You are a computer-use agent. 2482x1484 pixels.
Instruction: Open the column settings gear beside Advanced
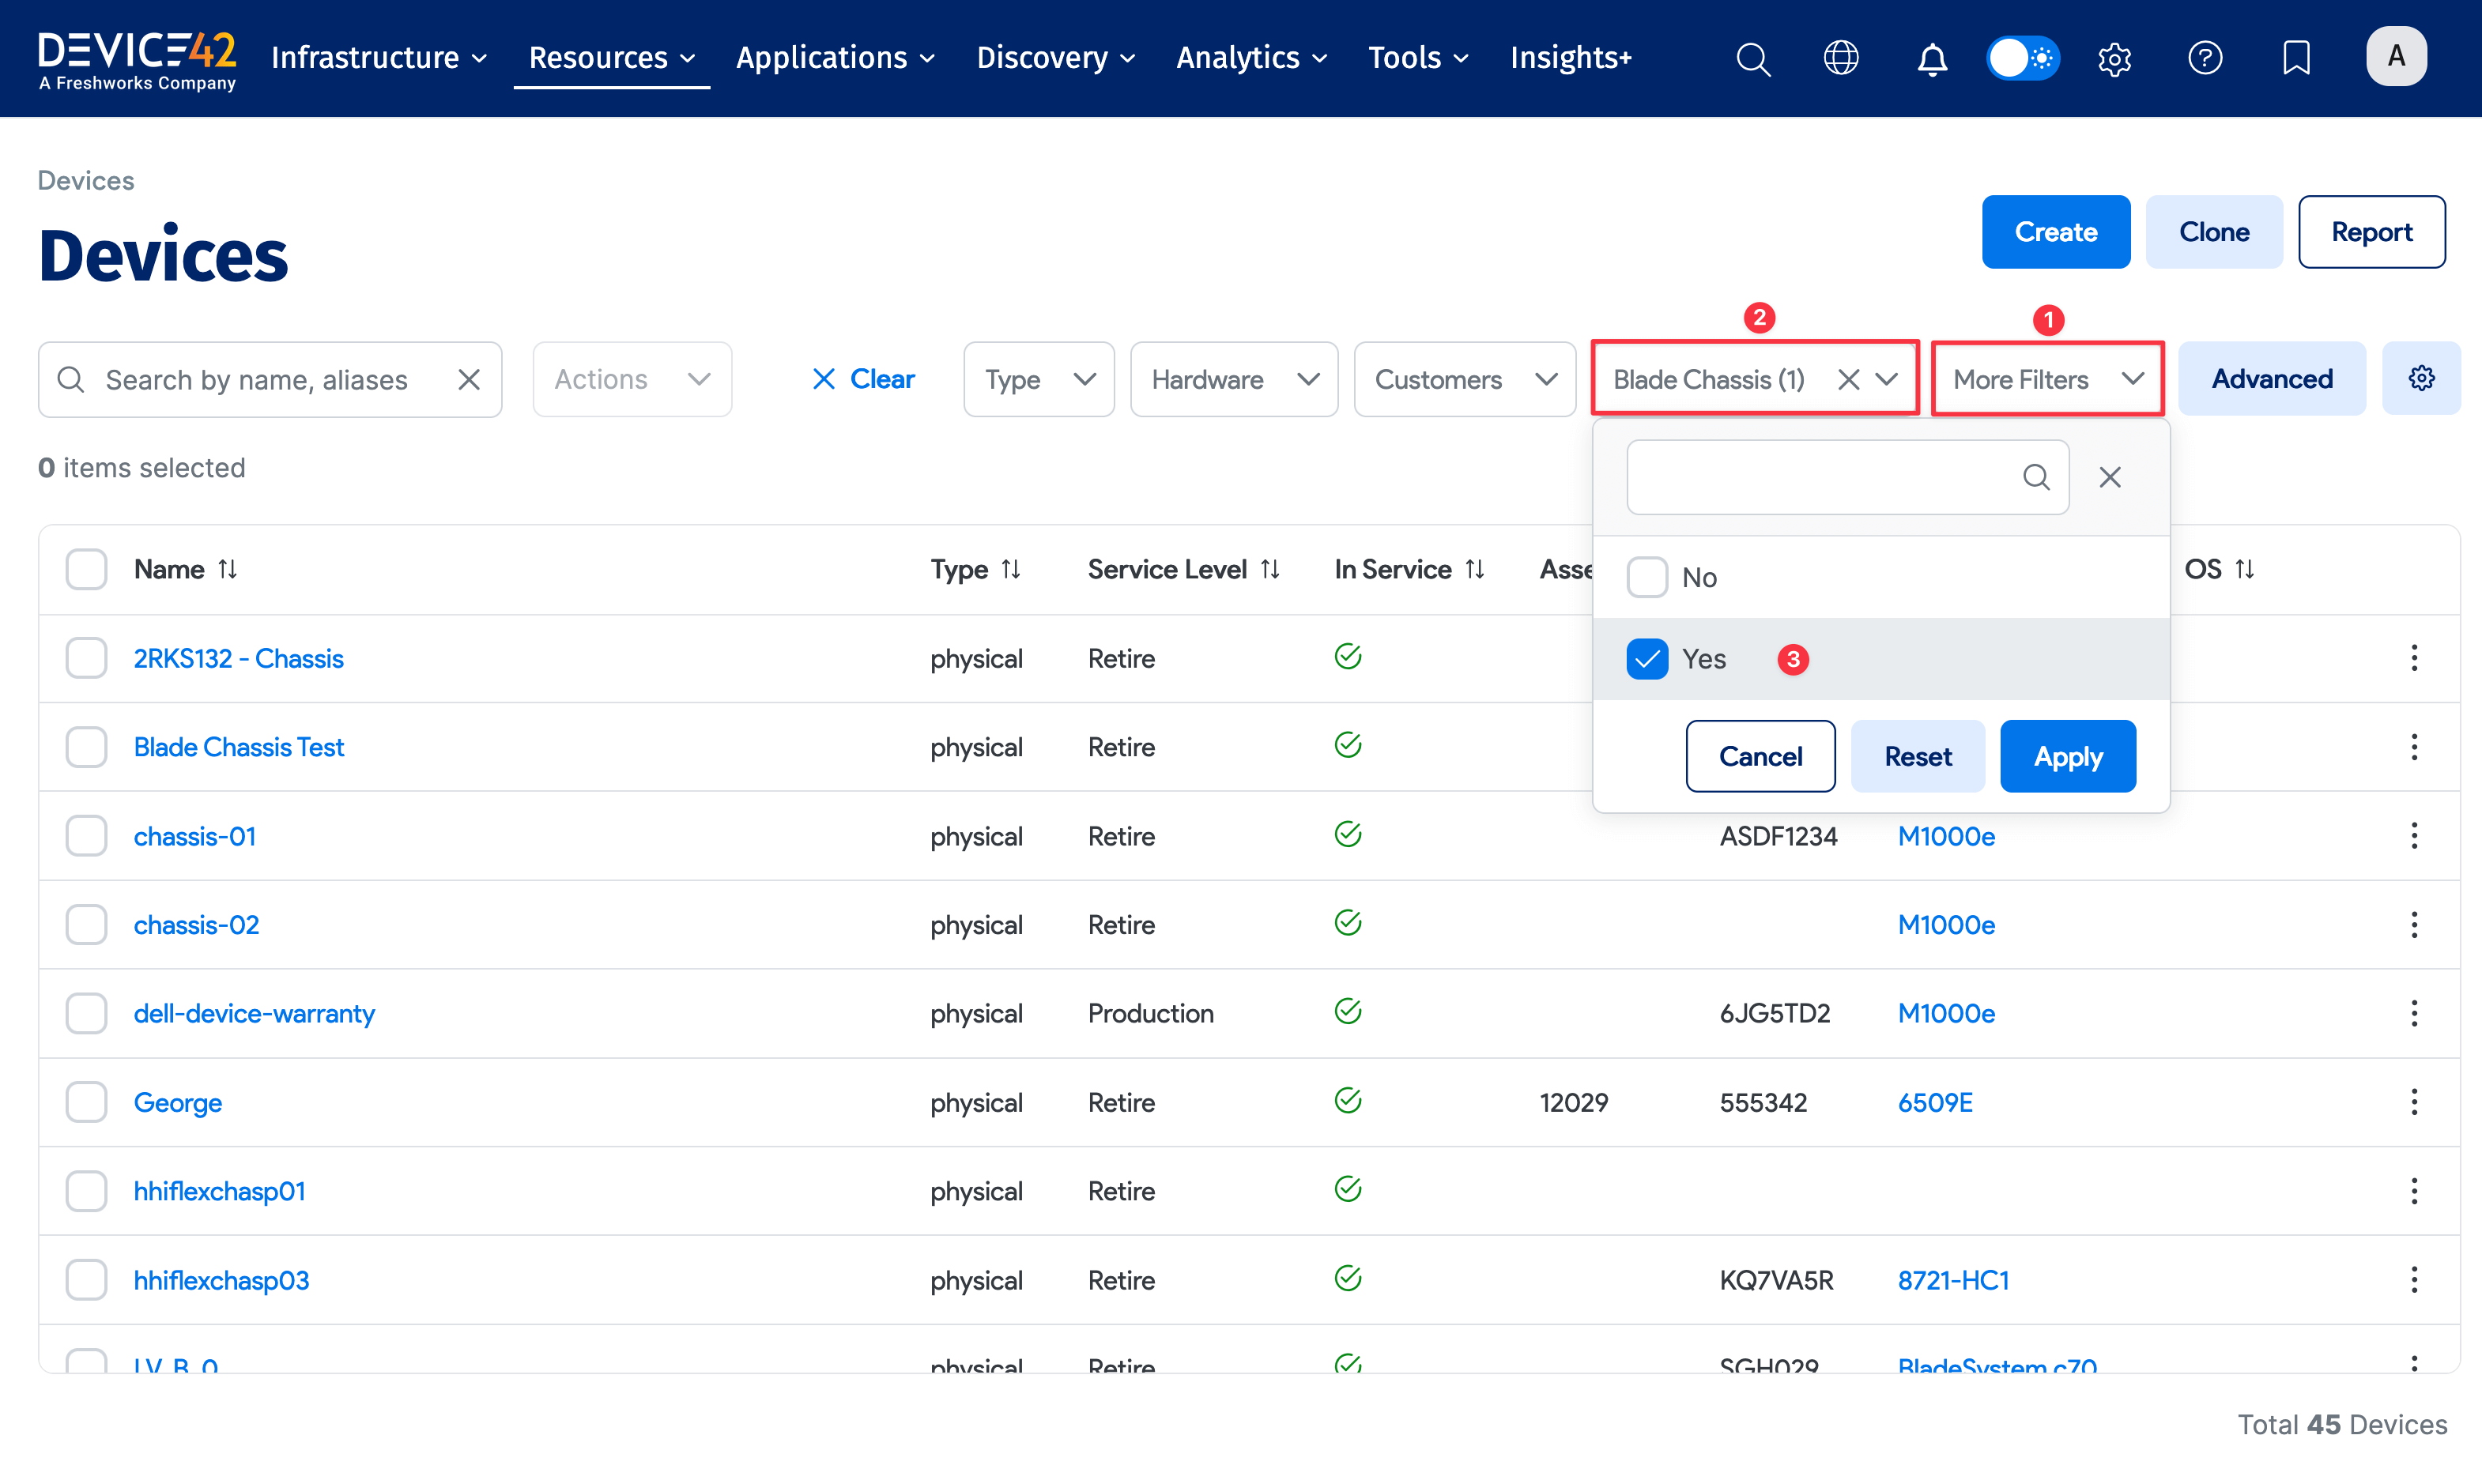pyautogui.click(x=2421, y=378)
